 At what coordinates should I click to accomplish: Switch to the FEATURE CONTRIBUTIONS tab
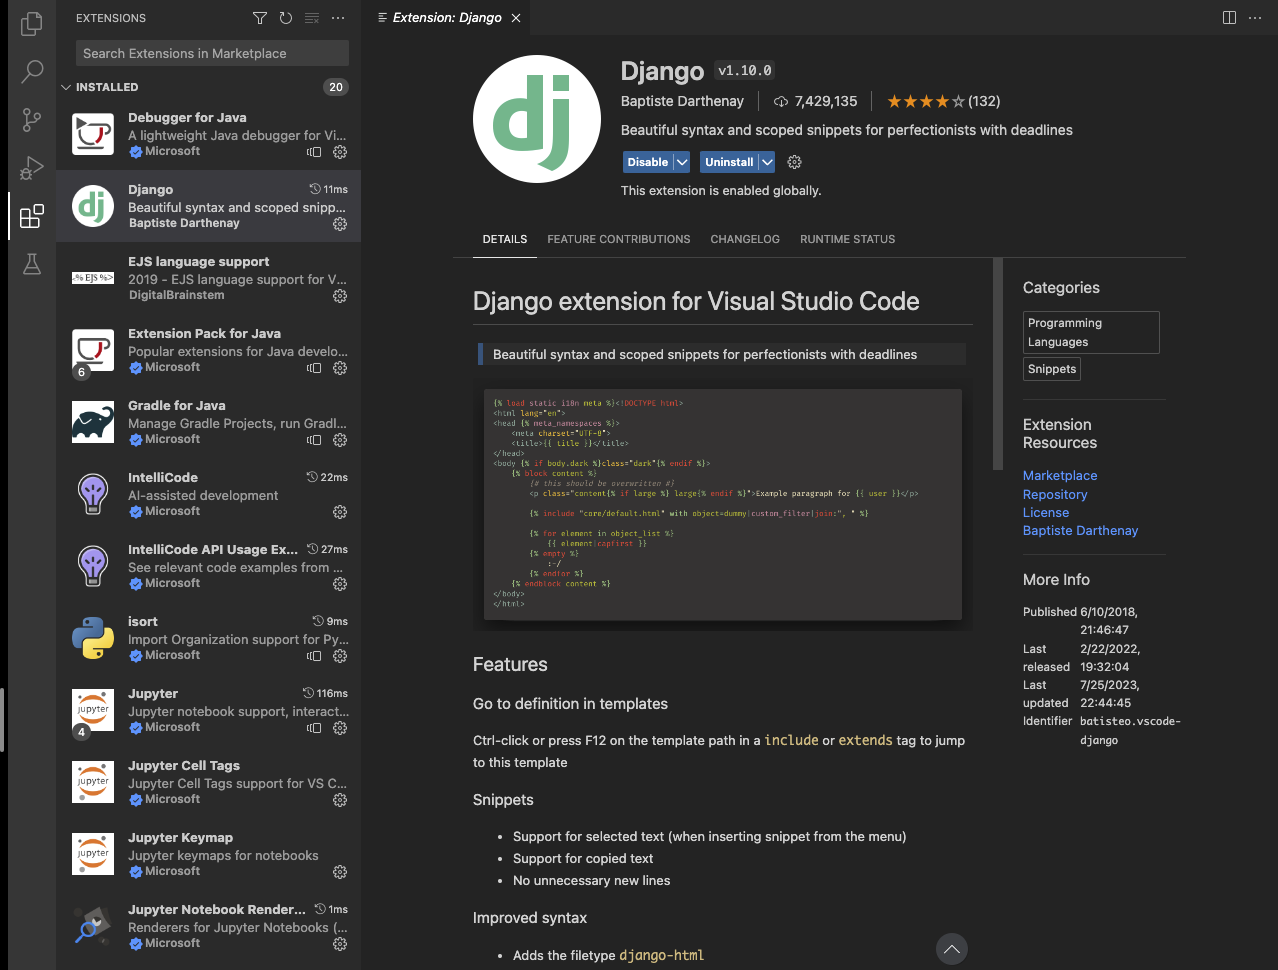click(x=619, y=239)
